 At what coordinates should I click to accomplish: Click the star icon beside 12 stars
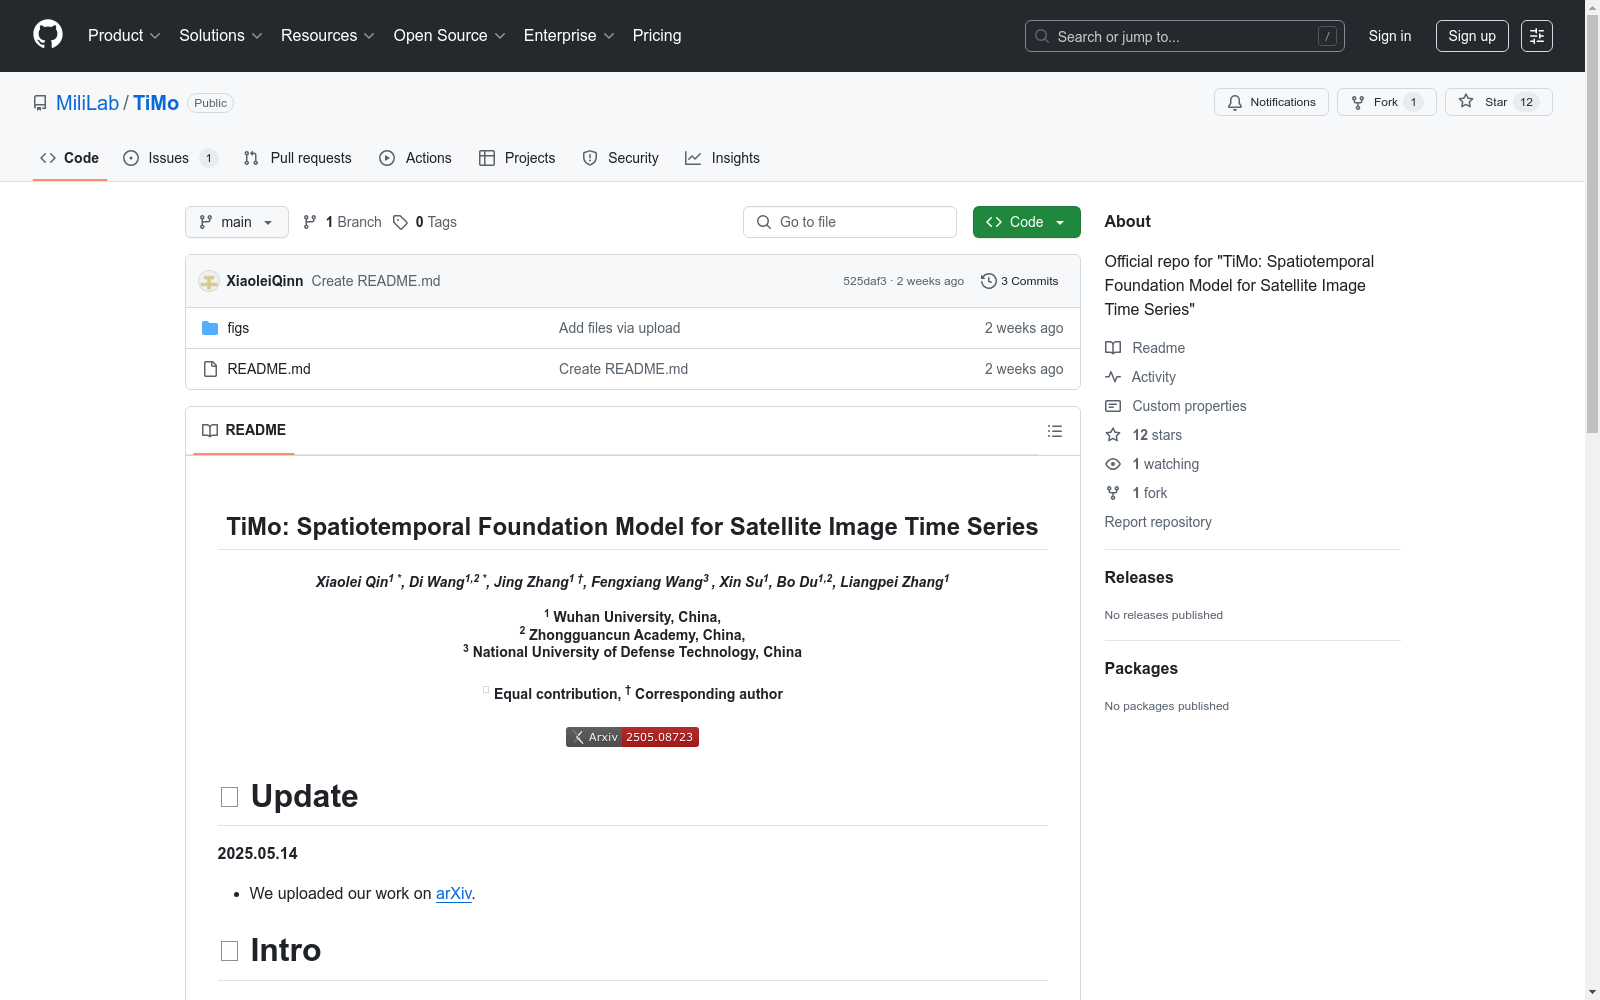pos(1113,435)
